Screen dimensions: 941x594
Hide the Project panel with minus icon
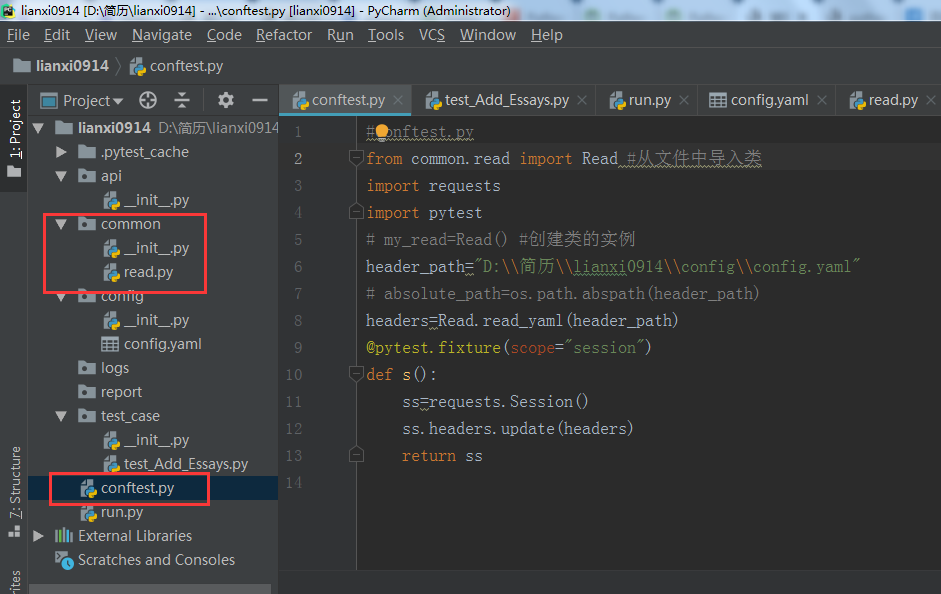pos(260,100)
